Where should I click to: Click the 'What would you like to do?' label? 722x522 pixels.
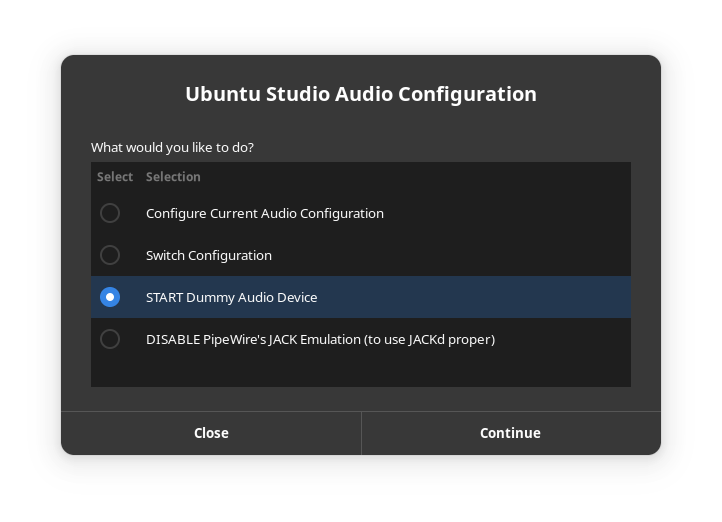pos(172,147)
